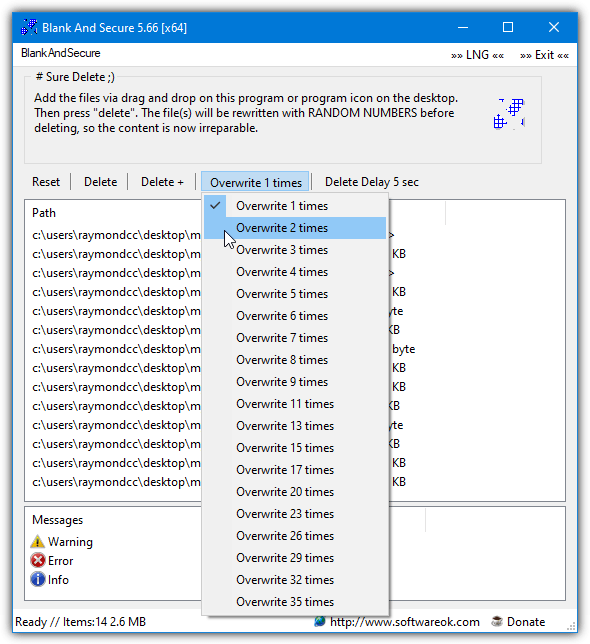The height and width of the screenshot is (644, 590).
Task: Pick Overwrite 8 times option
Action: (x=295, y=360)
